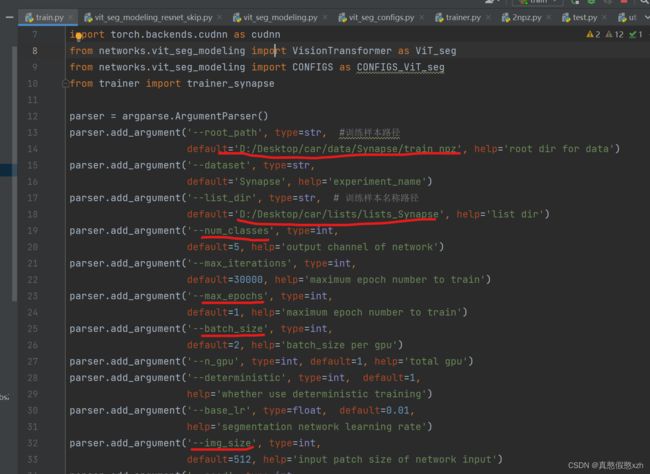Click the 'default=512' value on line 33
The height and width of the screenshot is (474, 650).
(x=218, y=460)
